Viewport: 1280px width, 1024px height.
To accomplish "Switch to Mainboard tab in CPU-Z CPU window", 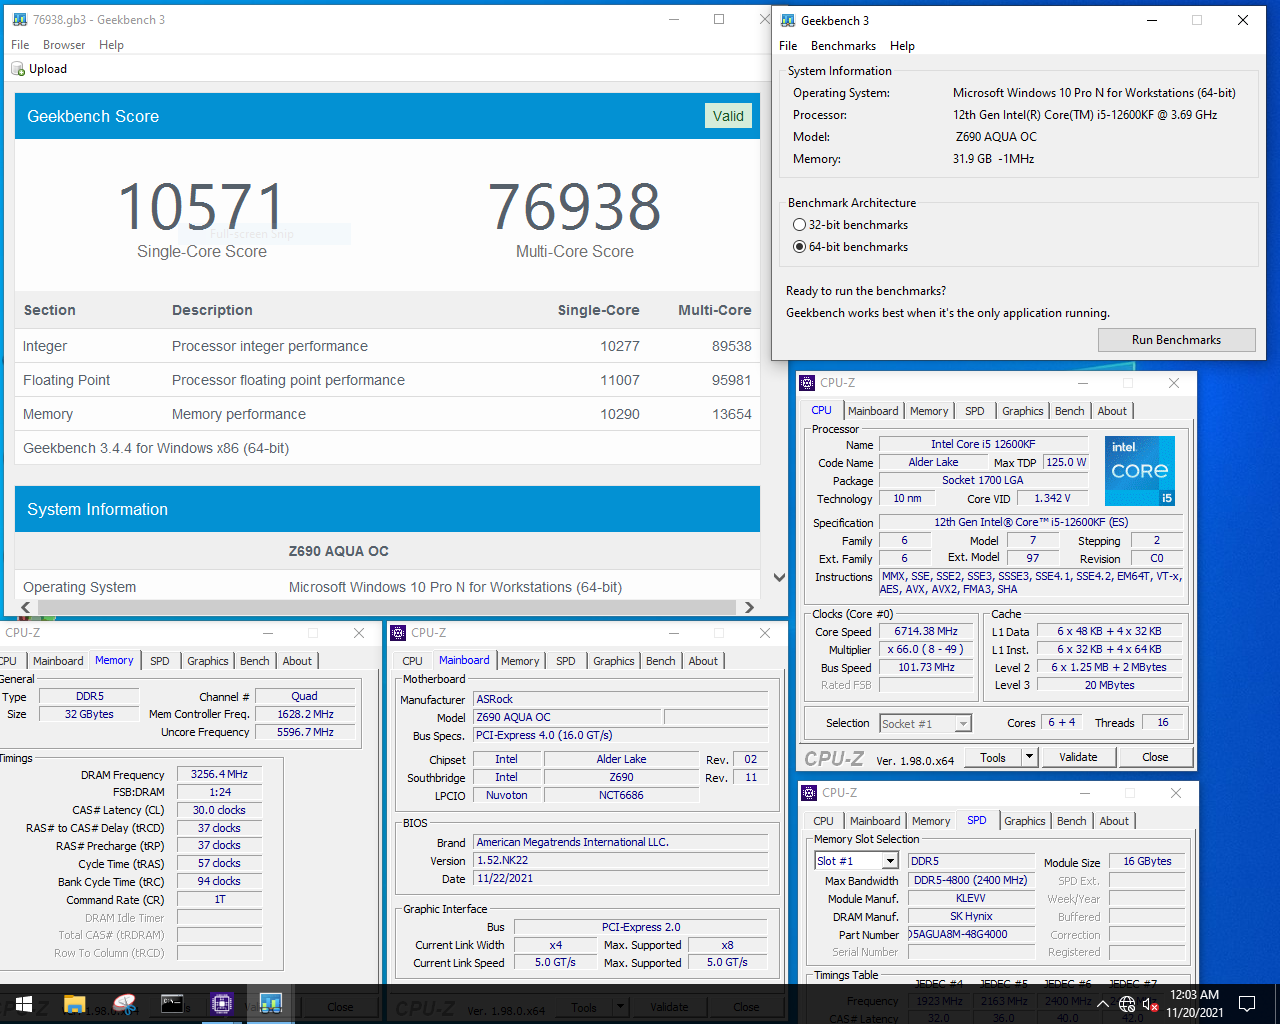I will click(x=873, y=411).
